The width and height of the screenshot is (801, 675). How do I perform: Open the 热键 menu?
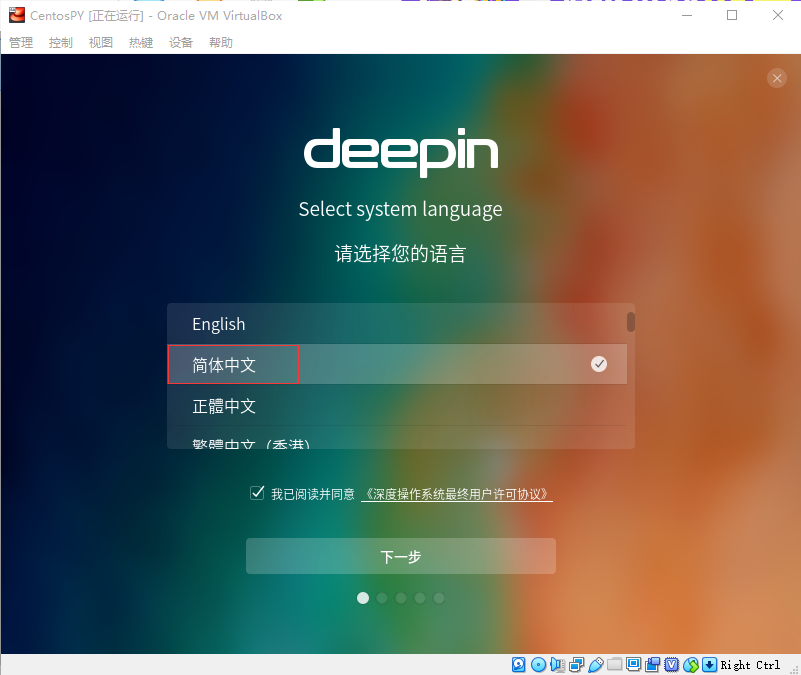coord(141,42)
